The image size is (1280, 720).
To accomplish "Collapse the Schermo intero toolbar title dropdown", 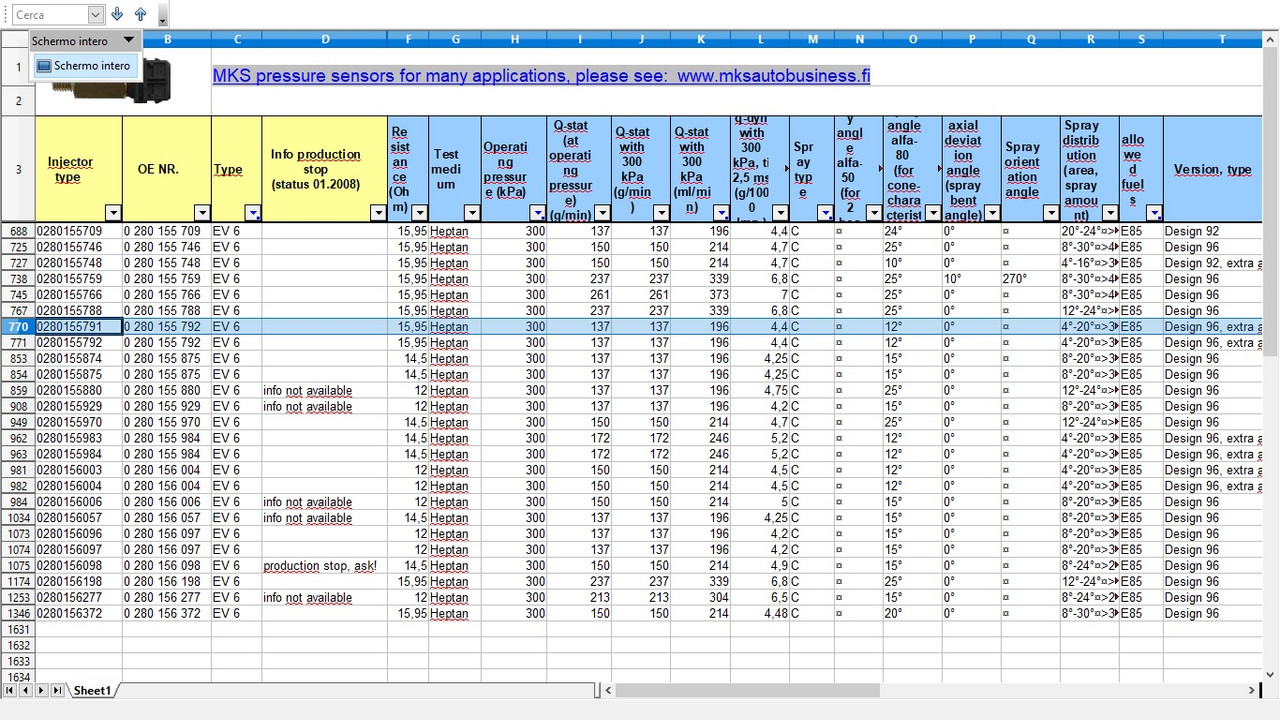I will [128, 41].
